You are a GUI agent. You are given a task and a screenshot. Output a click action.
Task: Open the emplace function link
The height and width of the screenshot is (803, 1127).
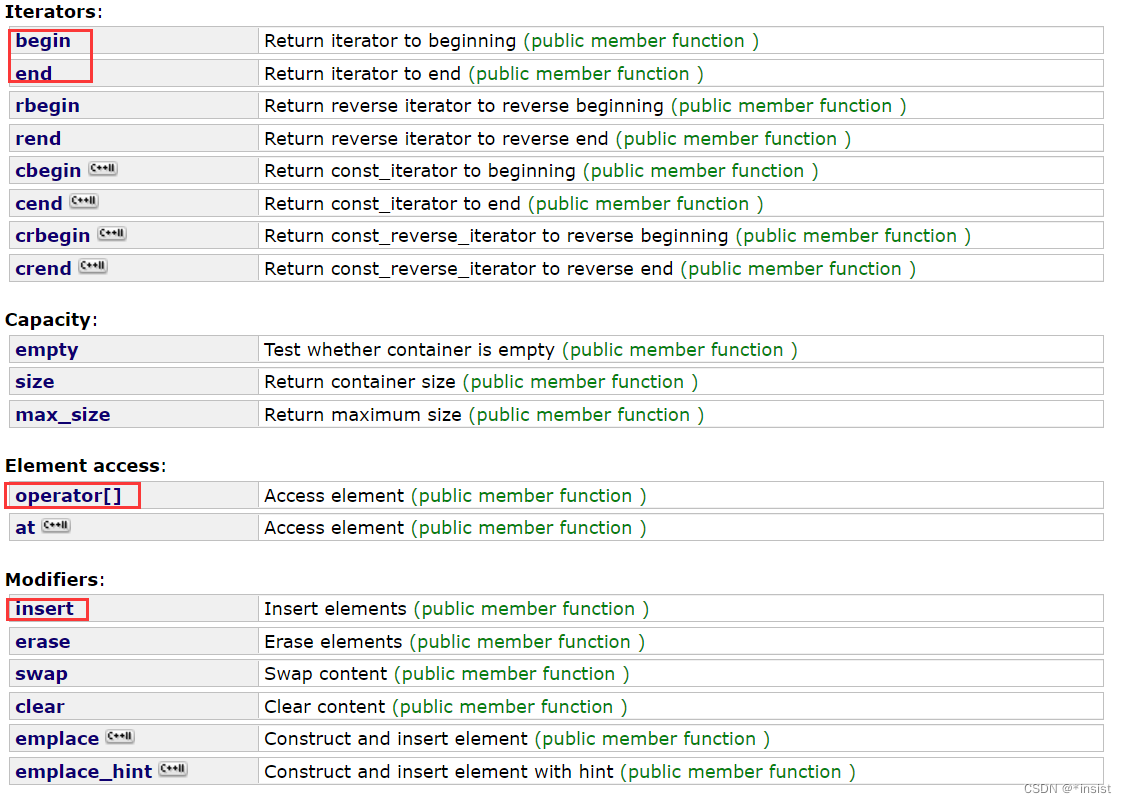(x=57, y=739)
